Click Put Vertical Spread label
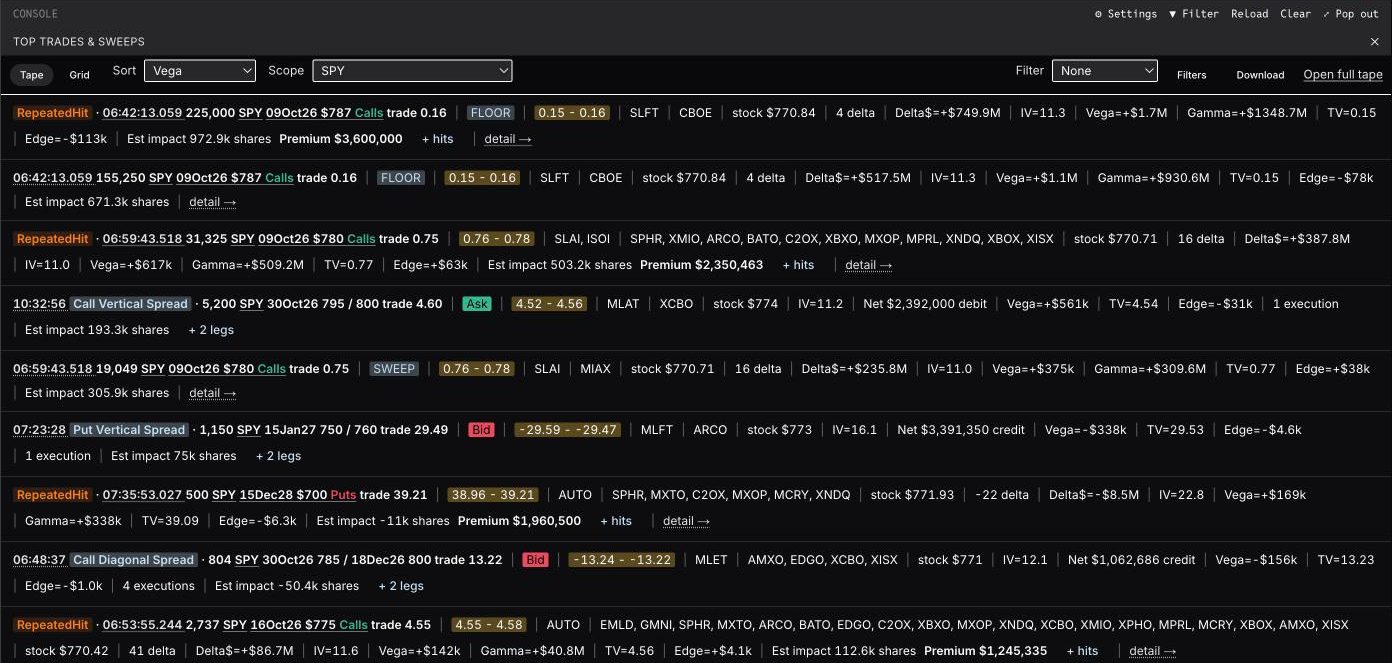This screenshot has width=1392, height=663. coord(129,430)
